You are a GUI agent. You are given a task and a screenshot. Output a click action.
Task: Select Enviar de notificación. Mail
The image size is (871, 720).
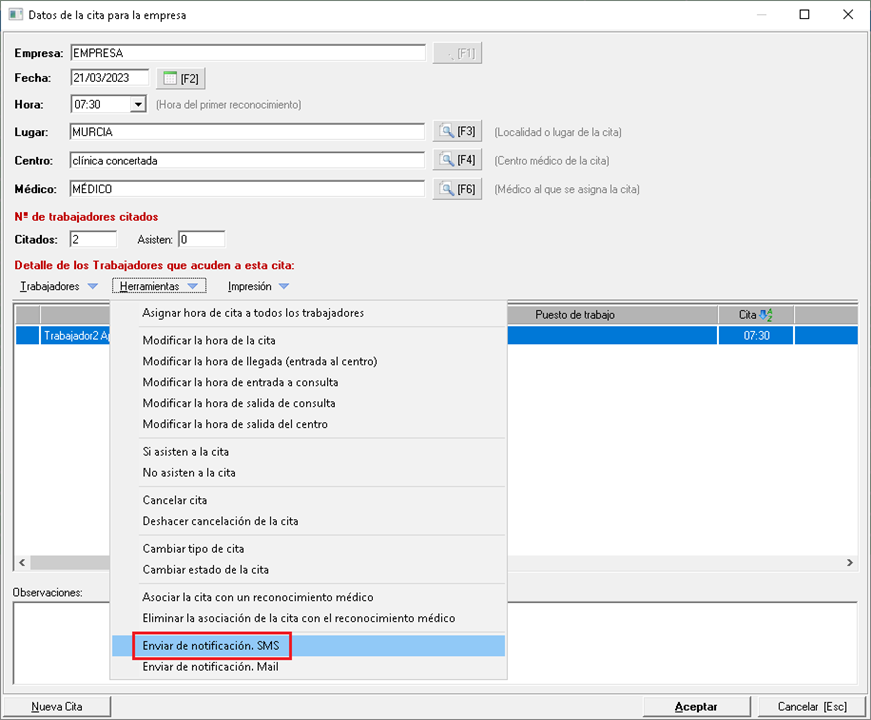[x=211, y=667]
